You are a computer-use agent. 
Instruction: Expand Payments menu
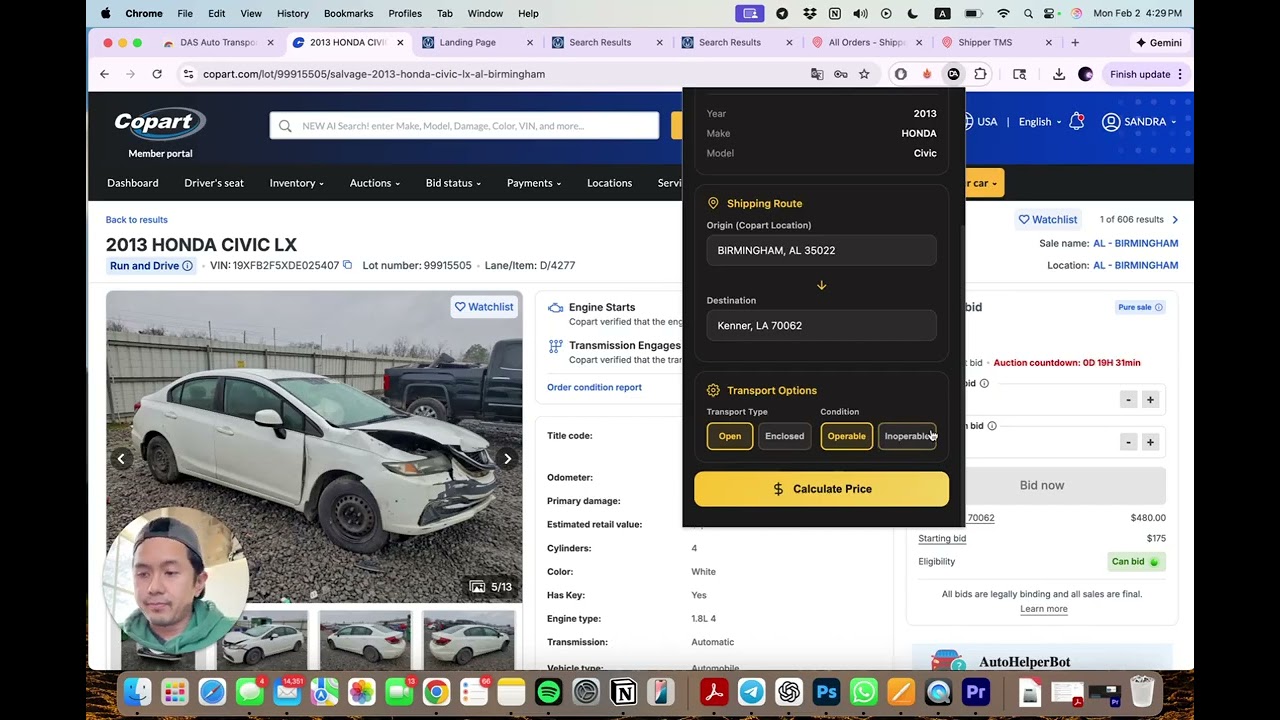click(534, 183)
